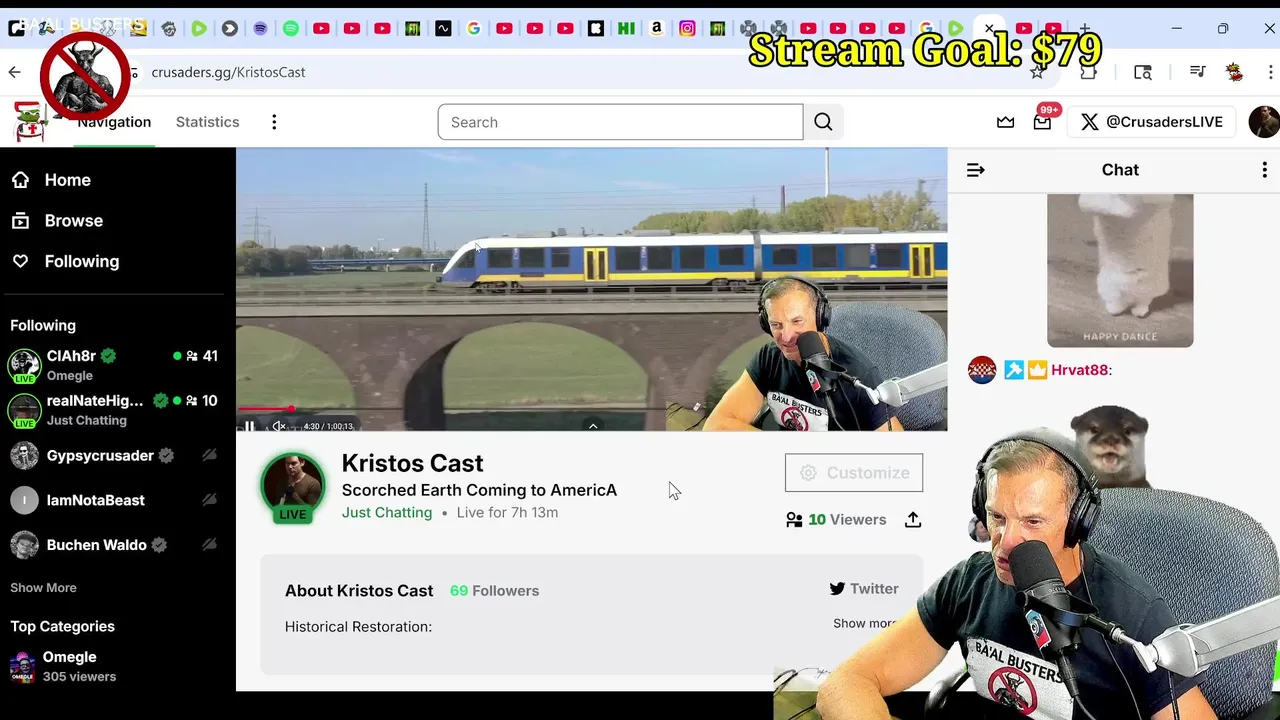Unmute the stream video
This screenshot has width=1280, height=720.
pyautogui.click(x=280, y=426)
